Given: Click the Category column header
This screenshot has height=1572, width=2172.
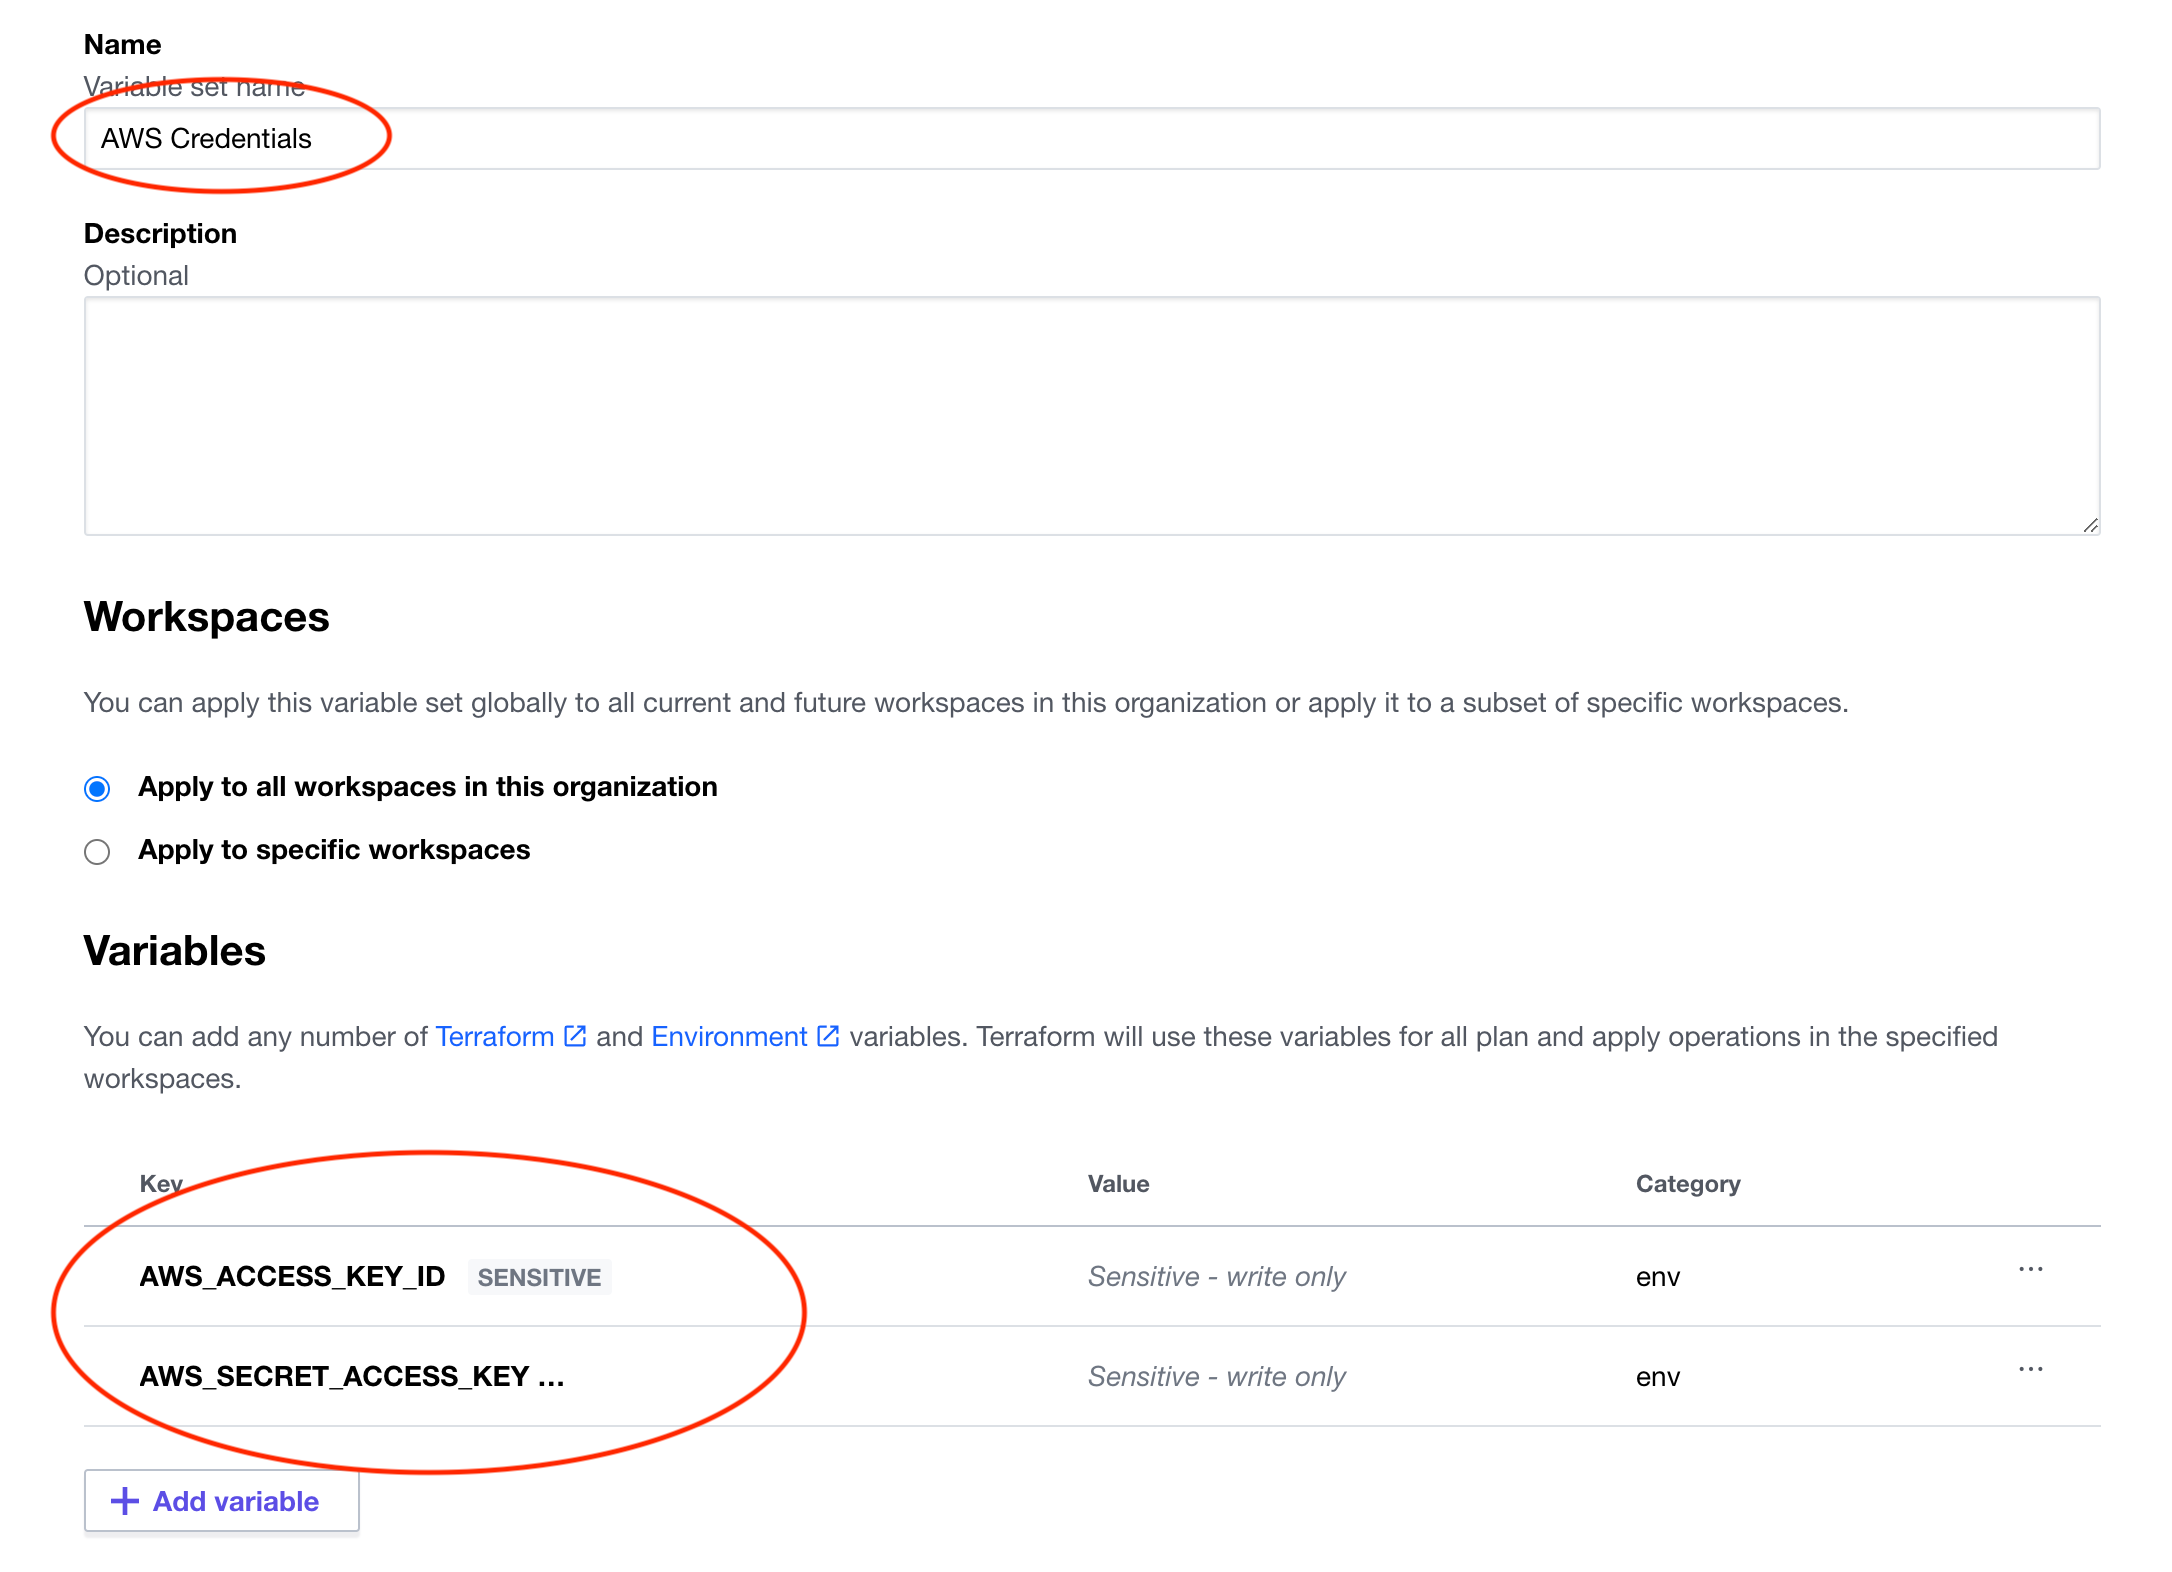Looking at the screenshot, I should click(x=1688, y=1184).
